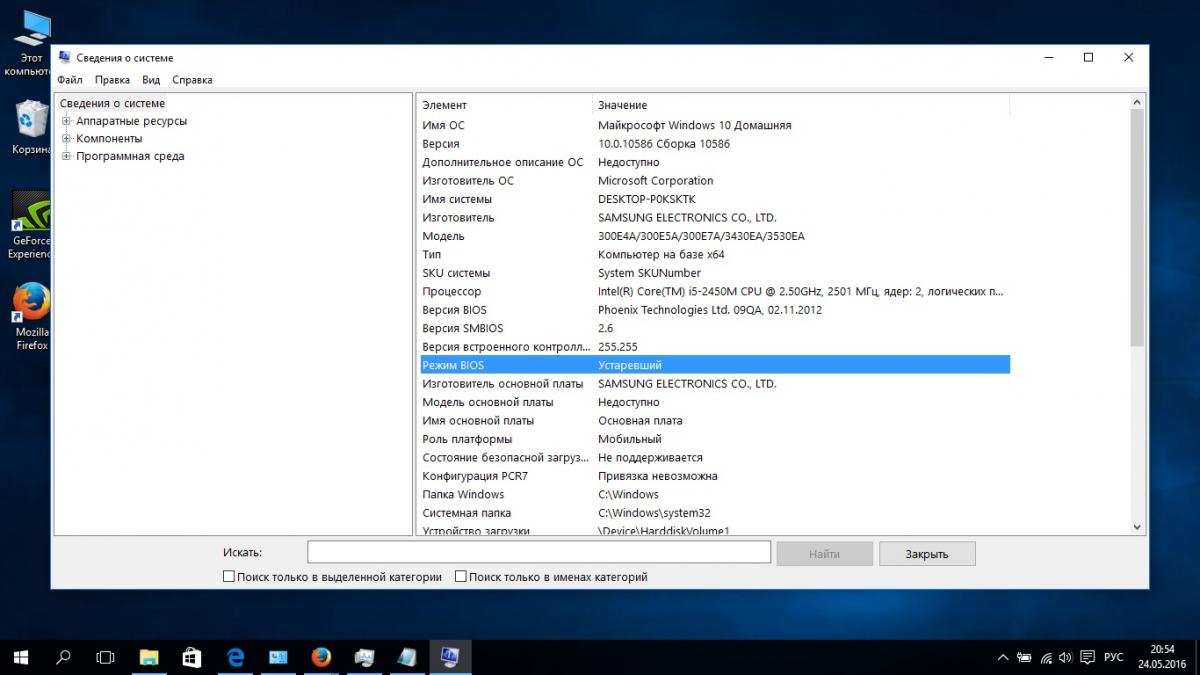
Task: Launch Microsoft Edge from the taskbar
Action: [x=236, y=657]
